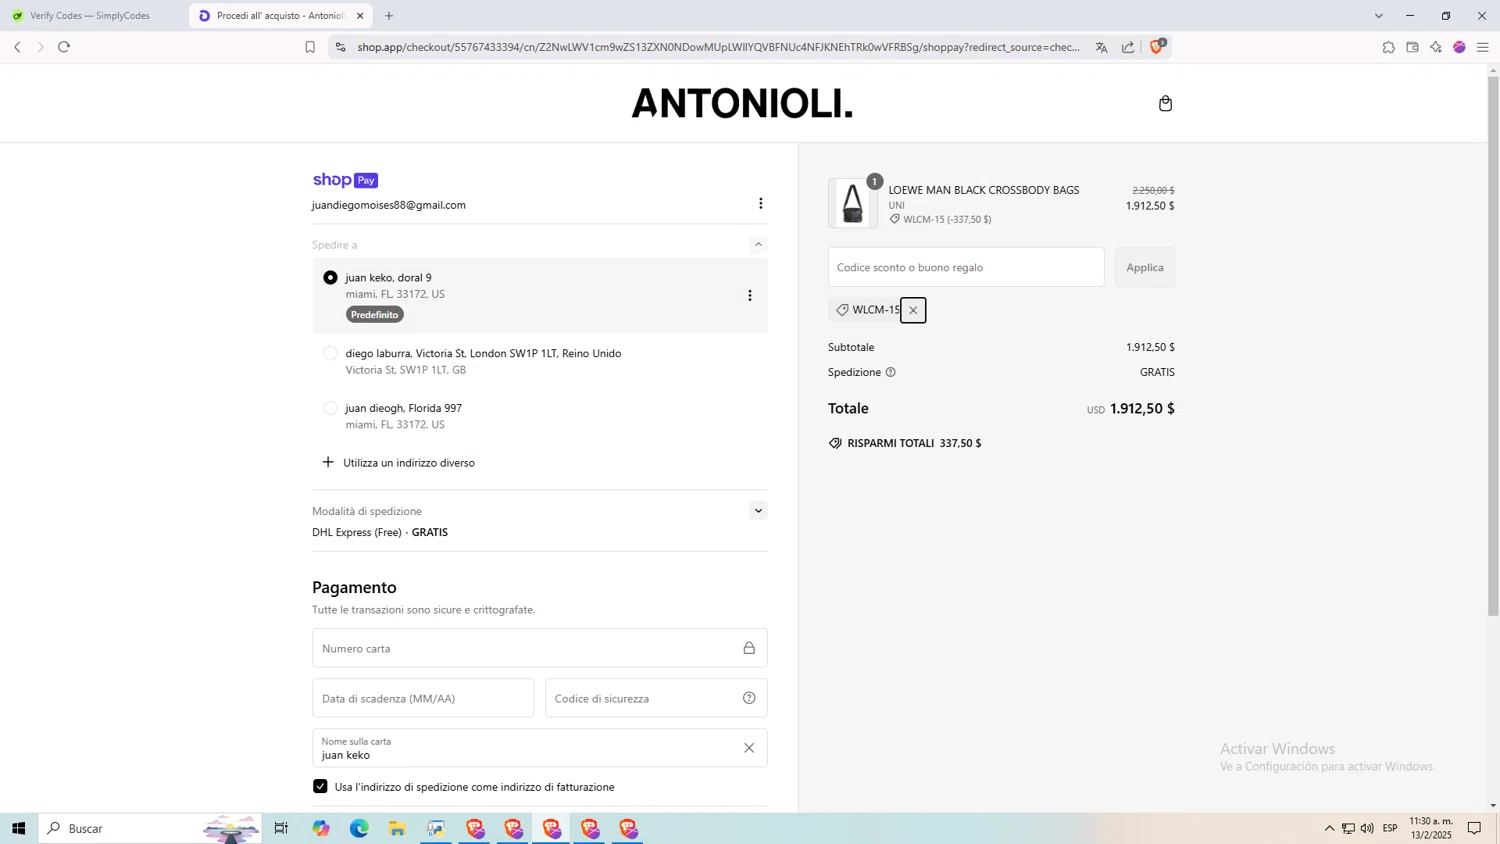Click the Codice di sicurezza field
Viewport: 1500px width, 844px height.
[x=656, y=698]
